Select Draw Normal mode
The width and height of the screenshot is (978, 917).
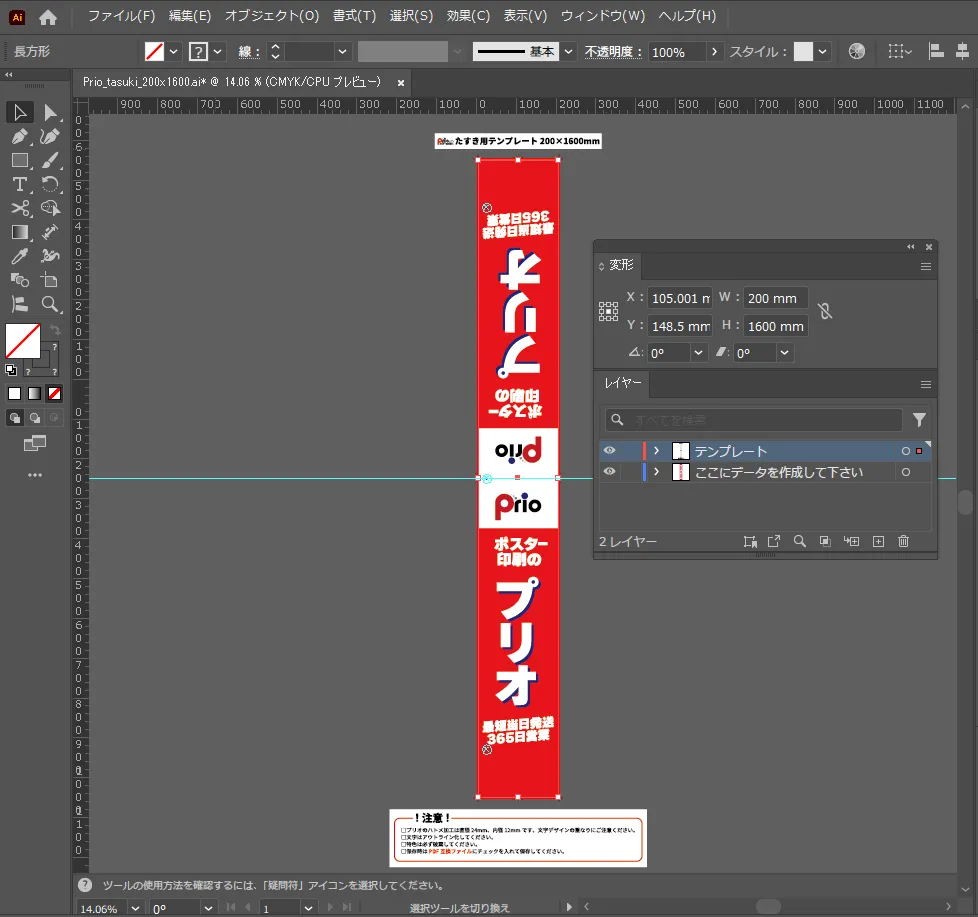(x=14, y=418)
